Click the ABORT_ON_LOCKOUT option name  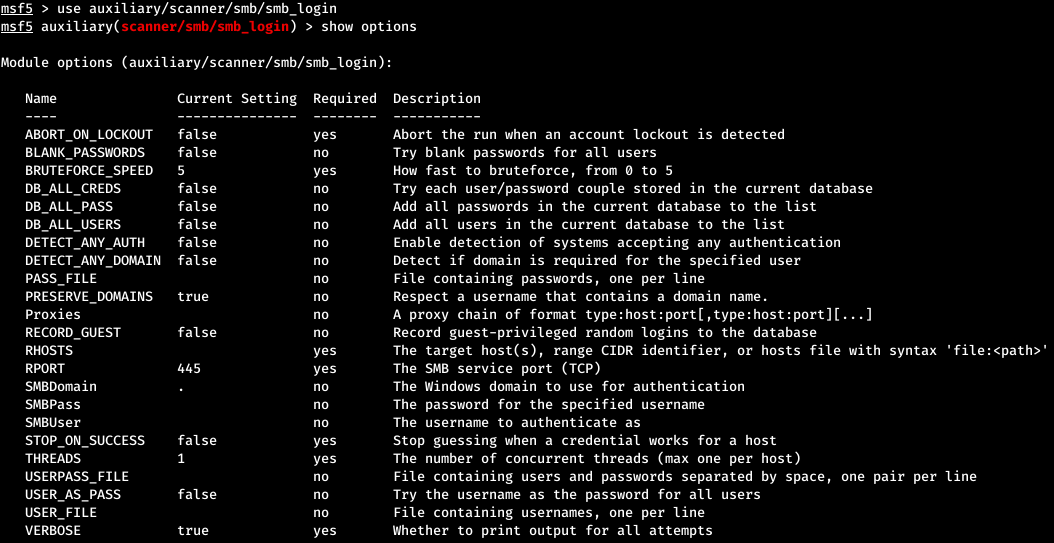click(89, 135)
